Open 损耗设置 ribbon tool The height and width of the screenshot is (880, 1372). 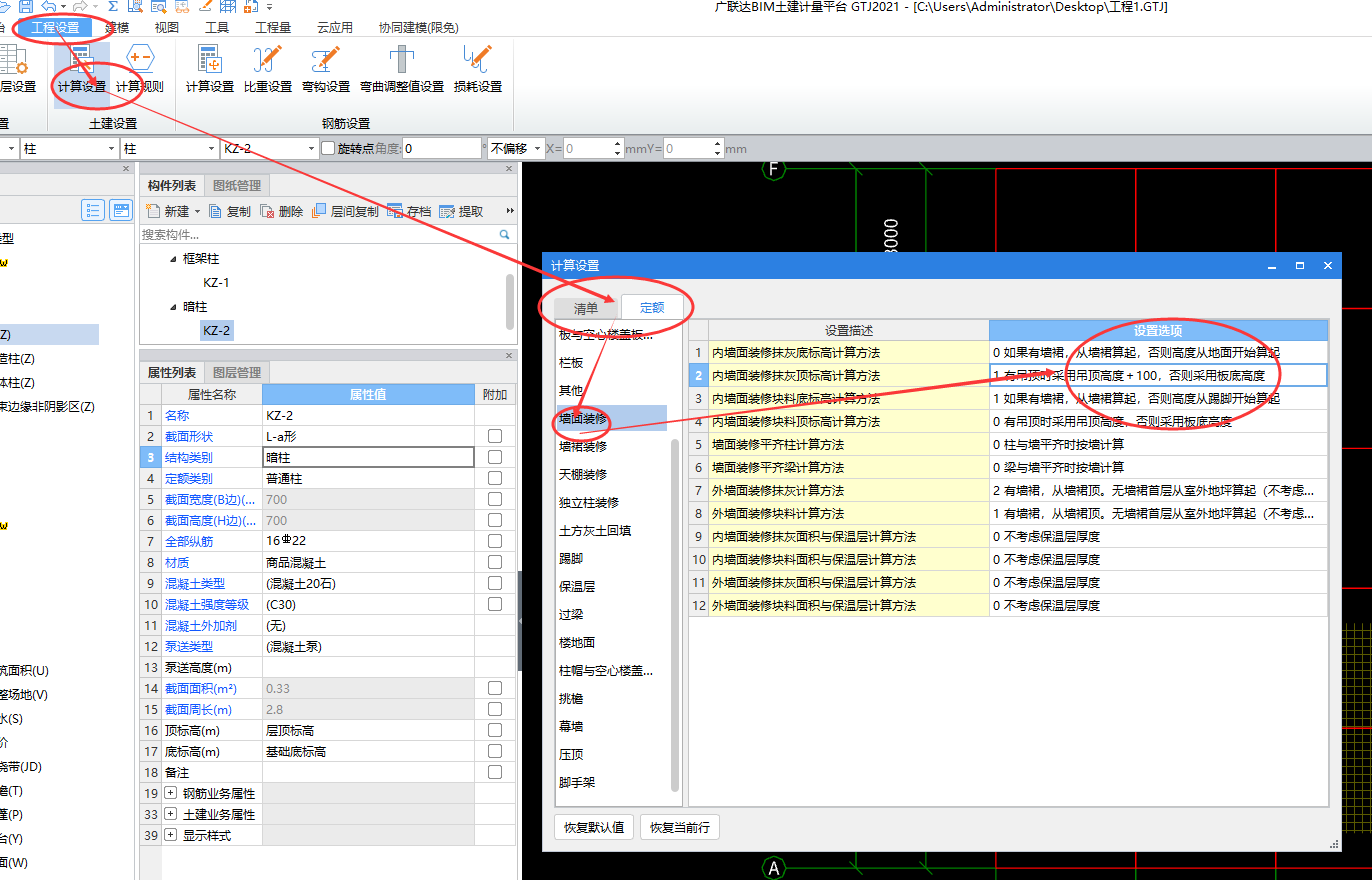[478, 69]
